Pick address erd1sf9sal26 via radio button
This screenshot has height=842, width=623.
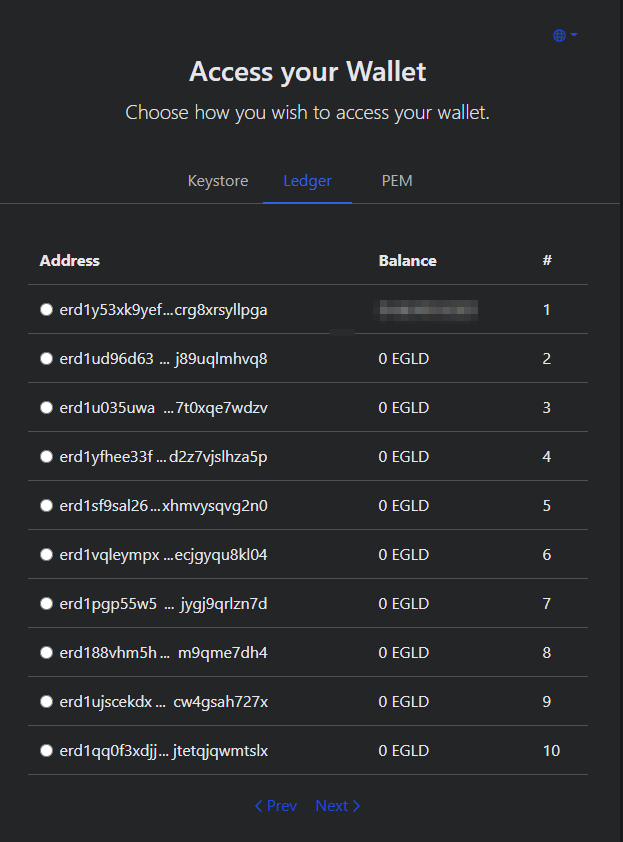46,505
